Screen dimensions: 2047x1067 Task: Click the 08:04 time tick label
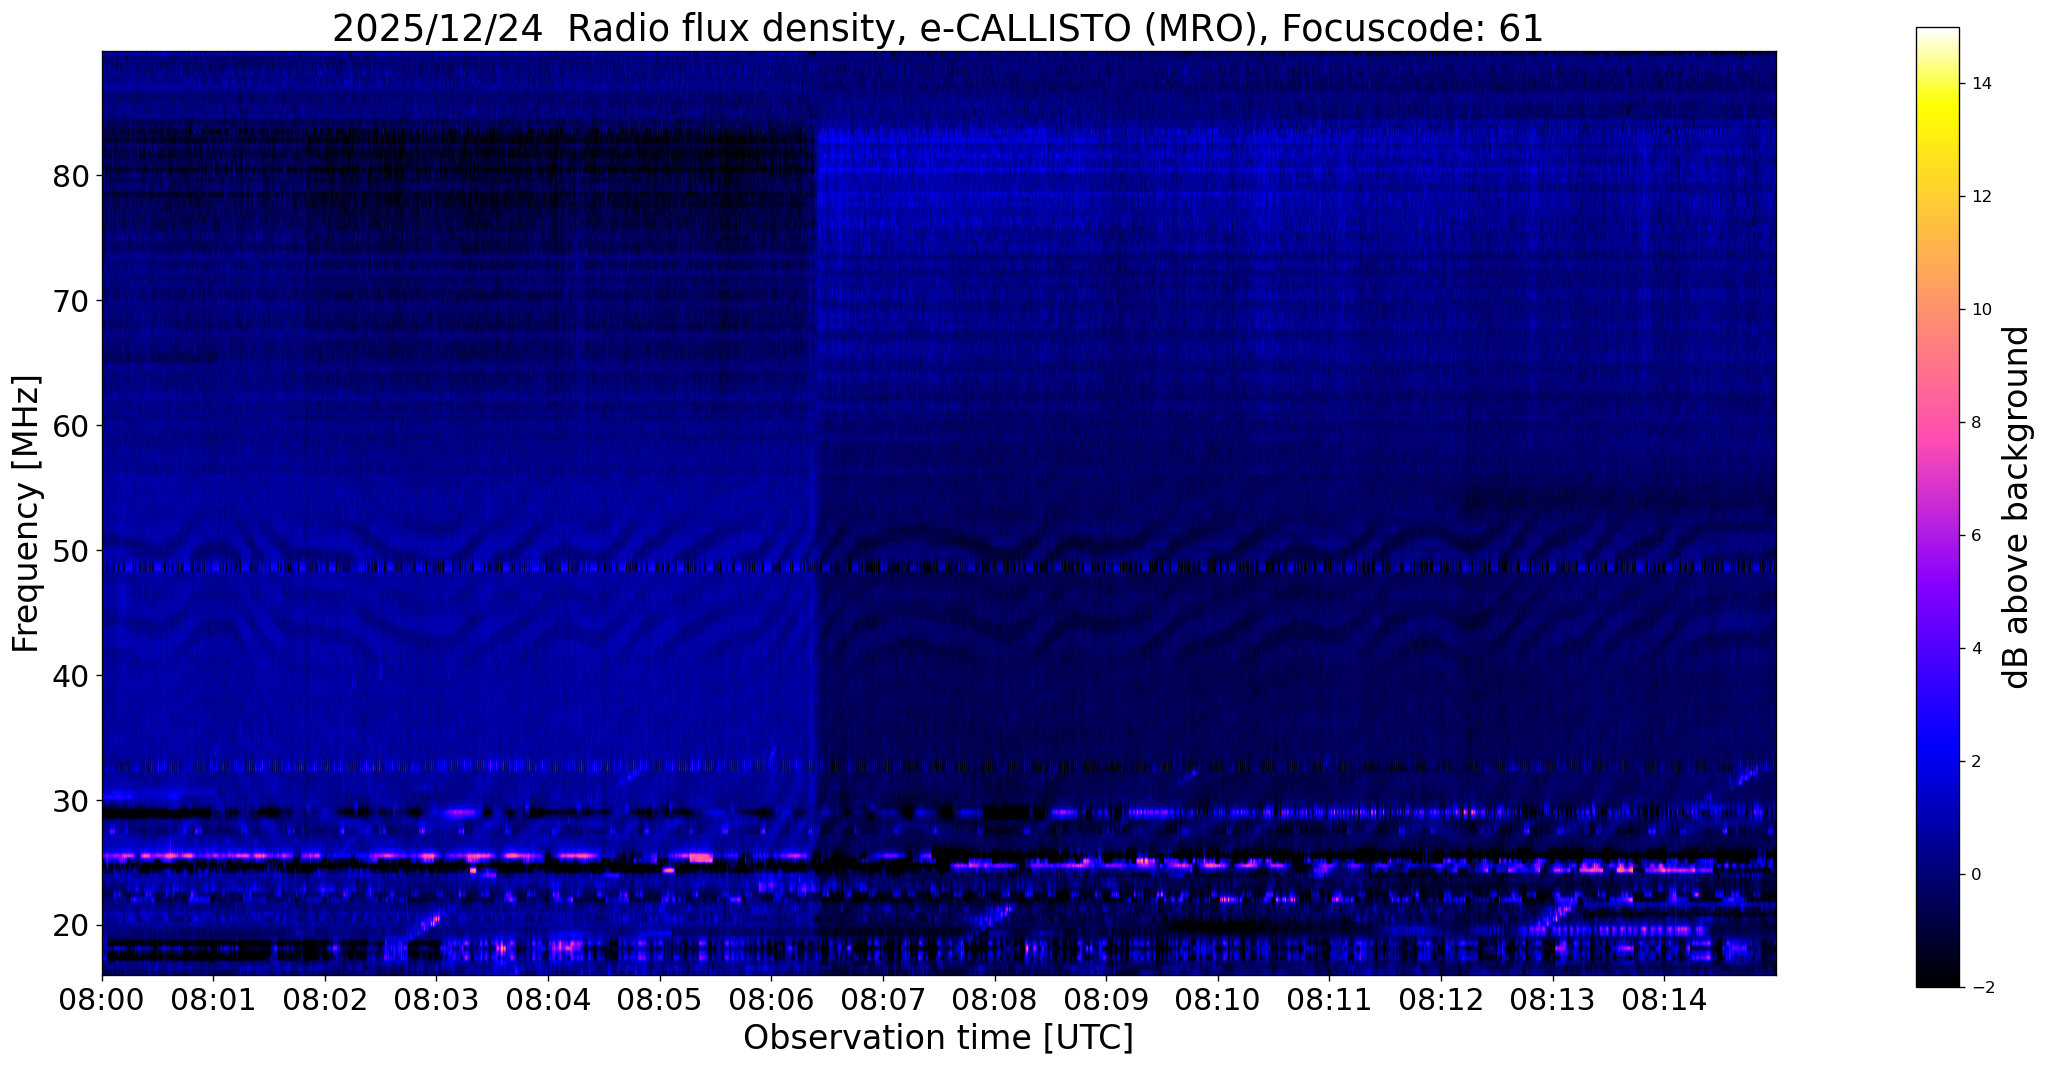[x=548, y=1000]
